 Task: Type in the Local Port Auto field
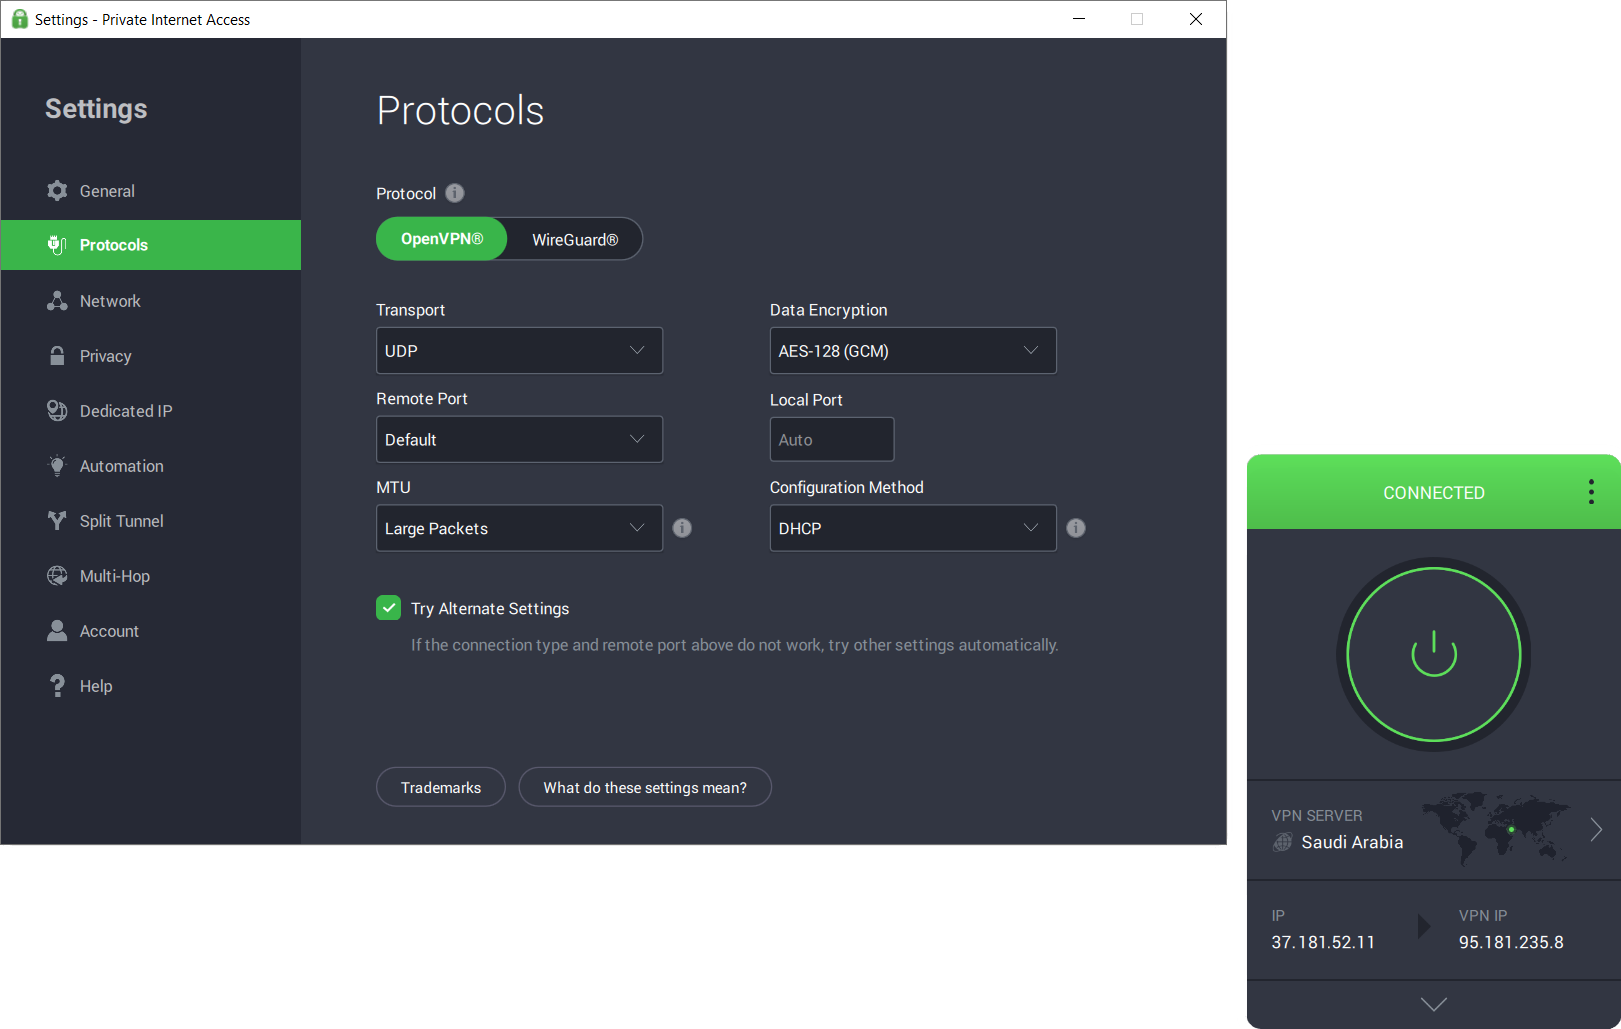[x=831, y=439]
